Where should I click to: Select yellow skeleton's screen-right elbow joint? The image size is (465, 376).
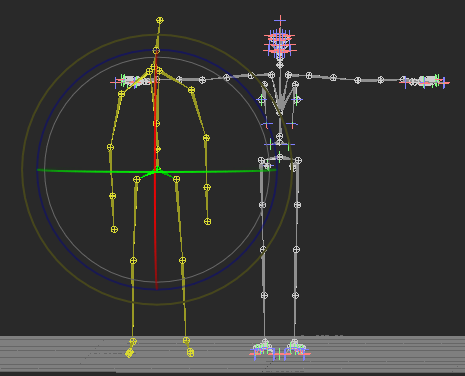point(206,138)
